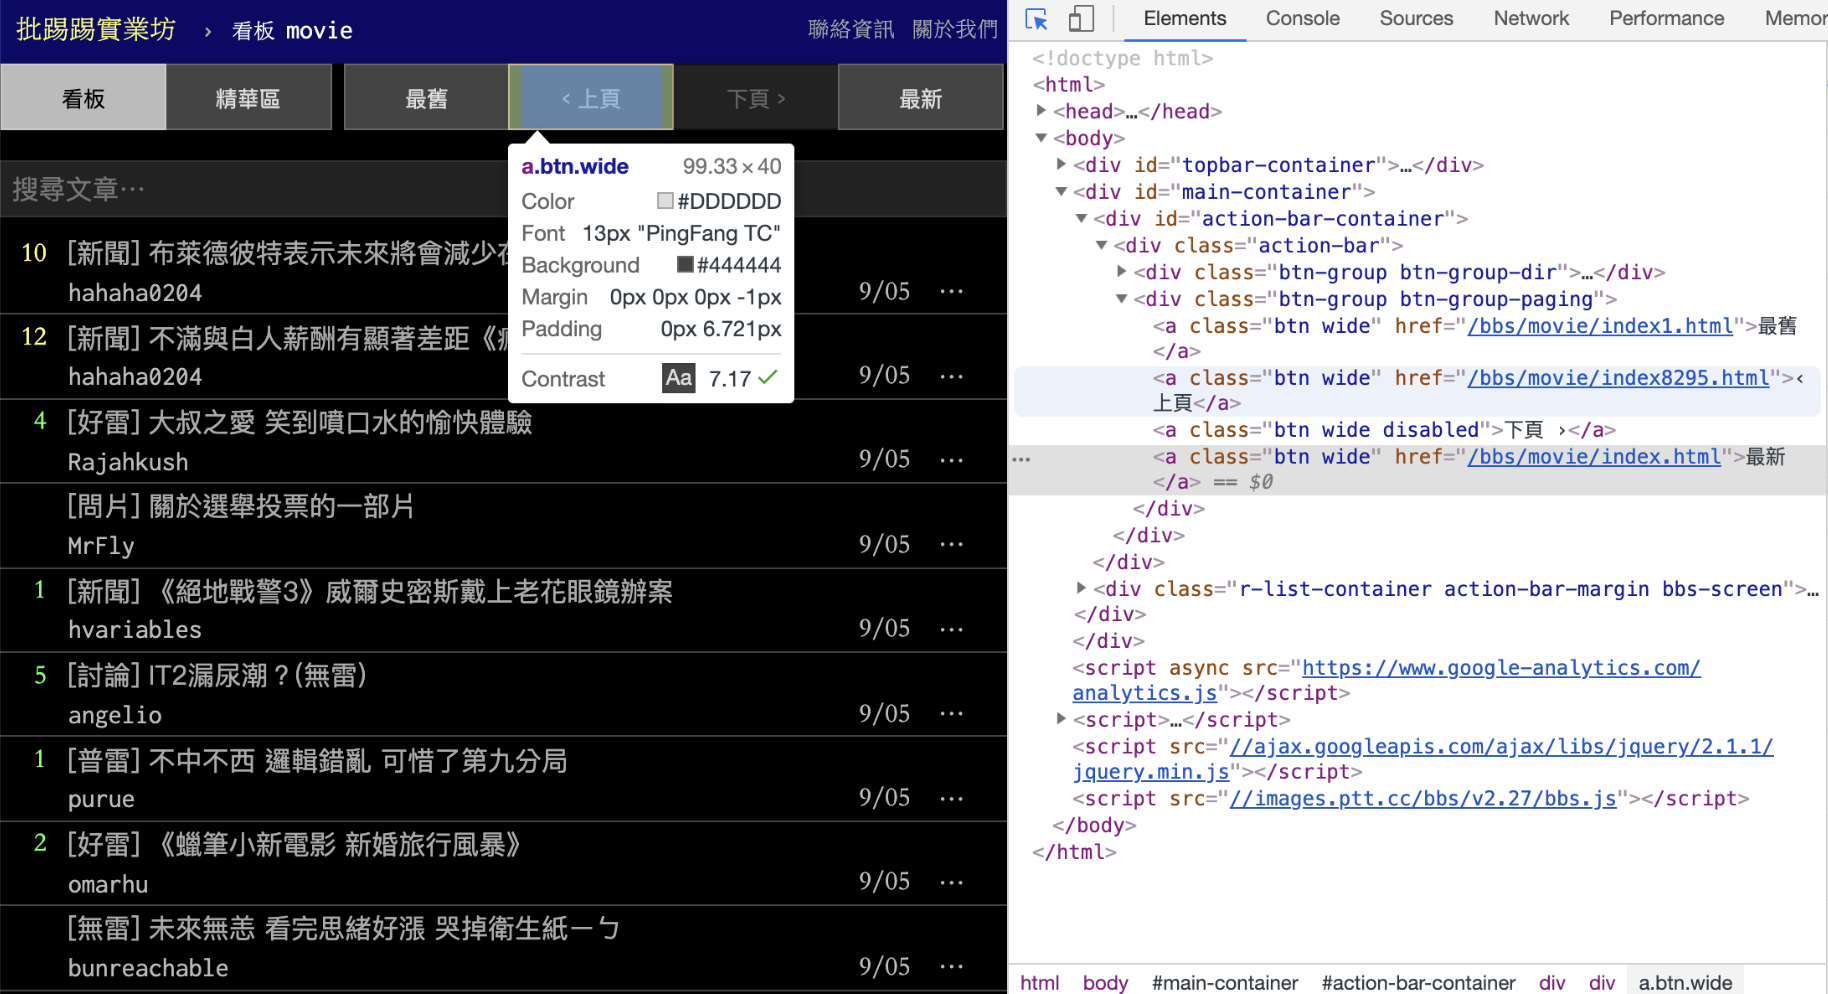
Task: Select html in the breadcrumb bar
Action: pos(1039,982)
